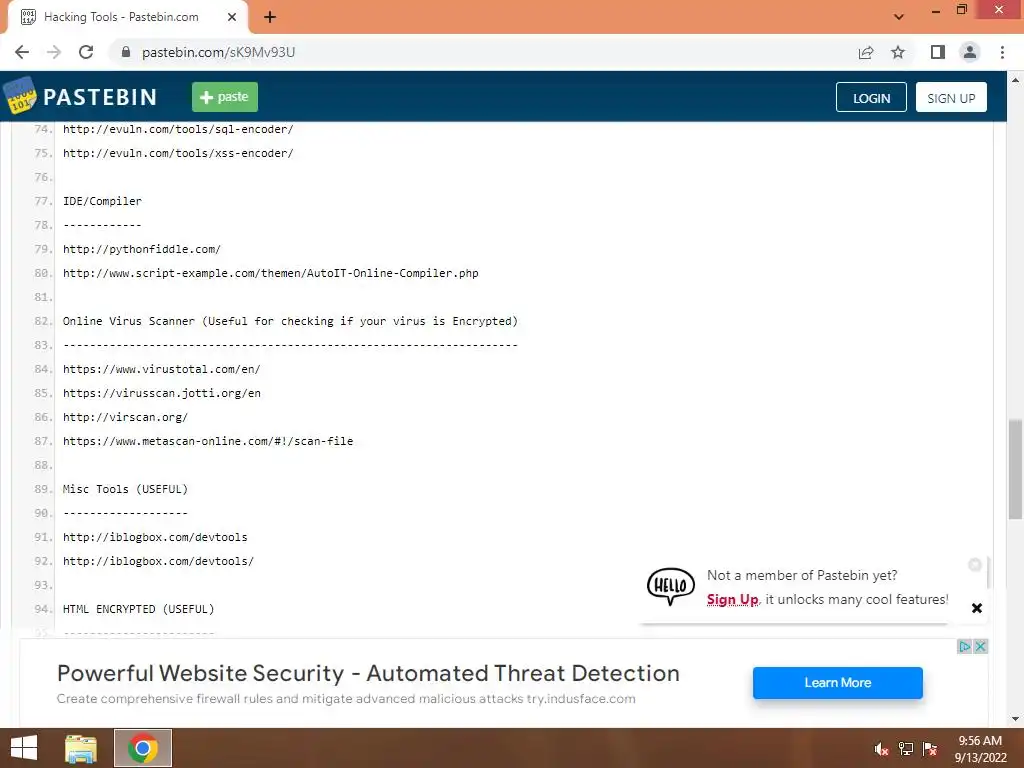Click the Sign Up link in the popup

pos(732,600)
